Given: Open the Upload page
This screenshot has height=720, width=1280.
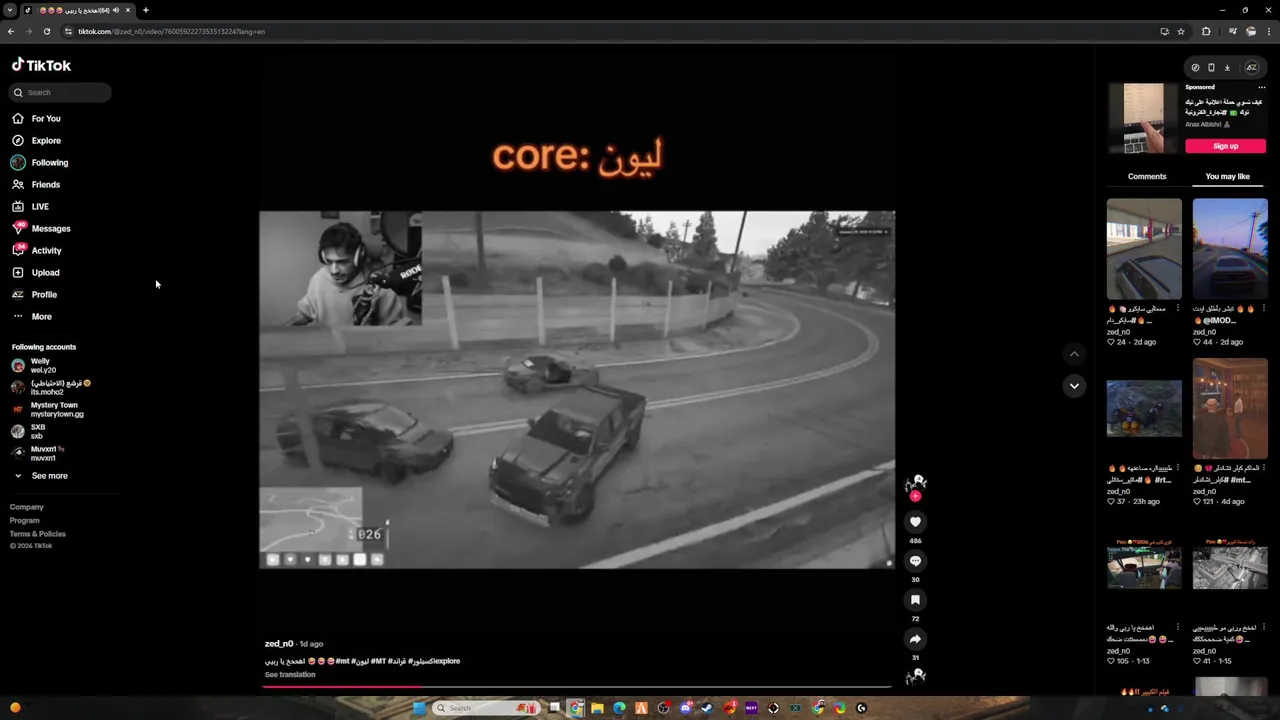Looking at the screenshot, I should tap(36, 272).
